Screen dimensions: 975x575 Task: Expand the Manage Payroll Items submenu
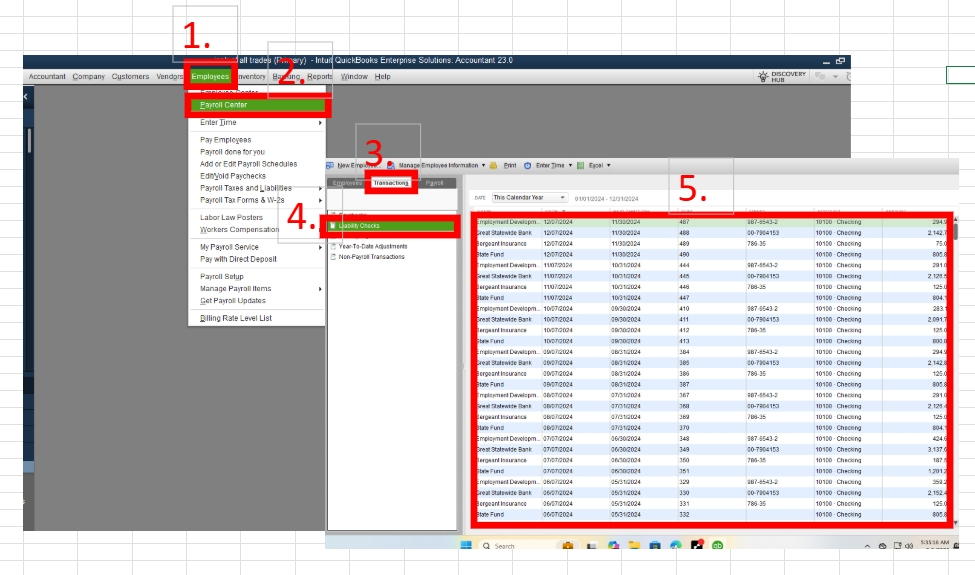point(320,288)
